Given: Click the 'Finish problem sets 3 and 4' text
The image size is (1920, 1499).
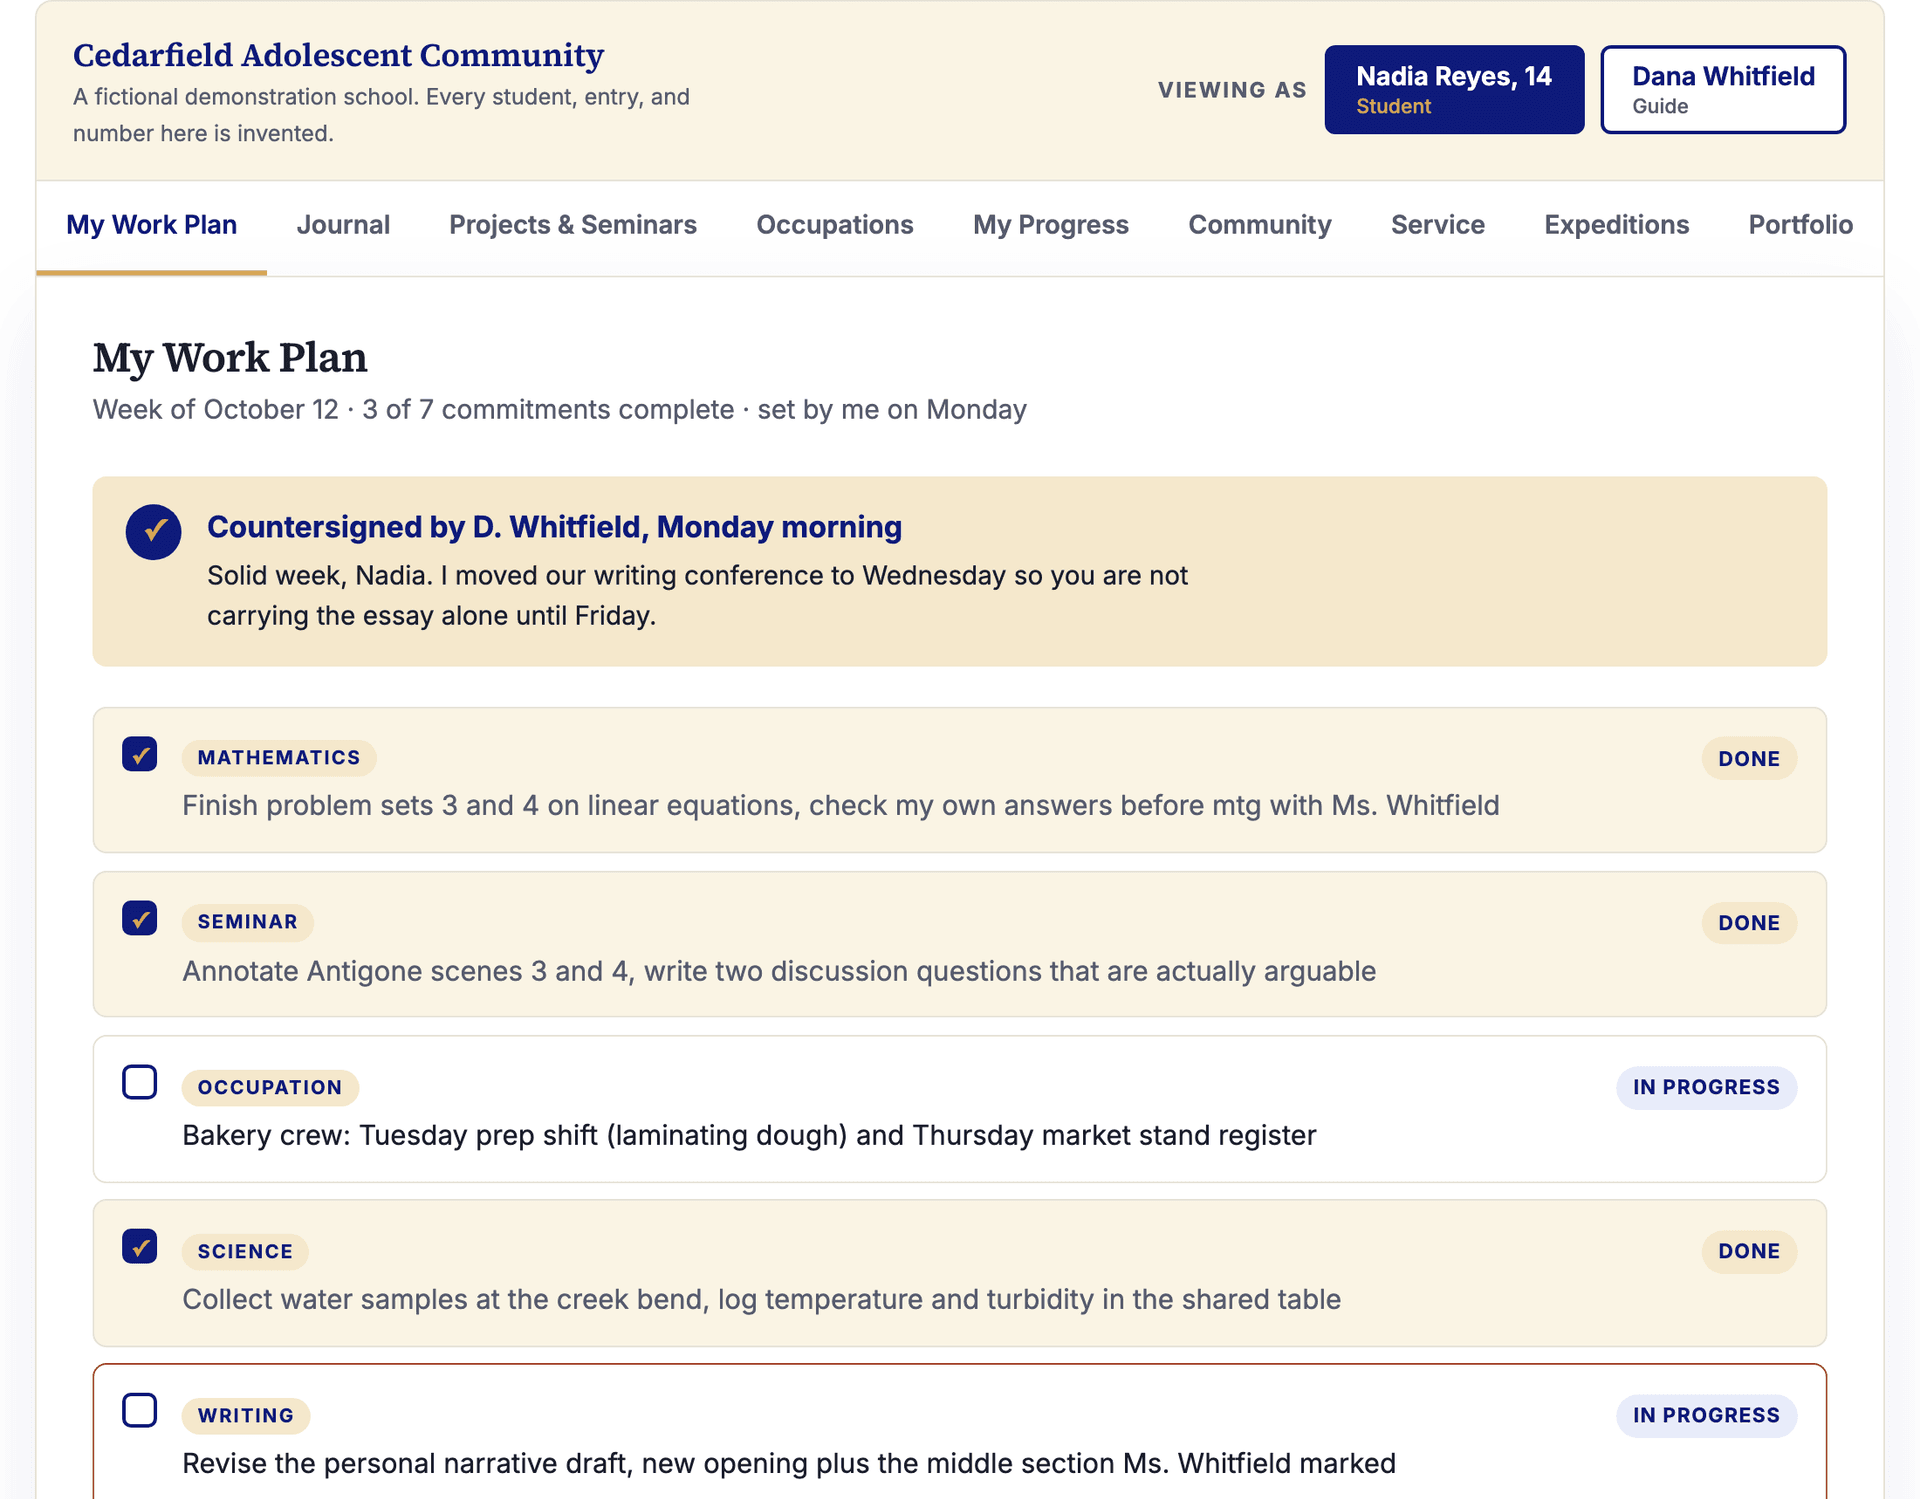Looking at the screenshot, I should pos(840,806).
